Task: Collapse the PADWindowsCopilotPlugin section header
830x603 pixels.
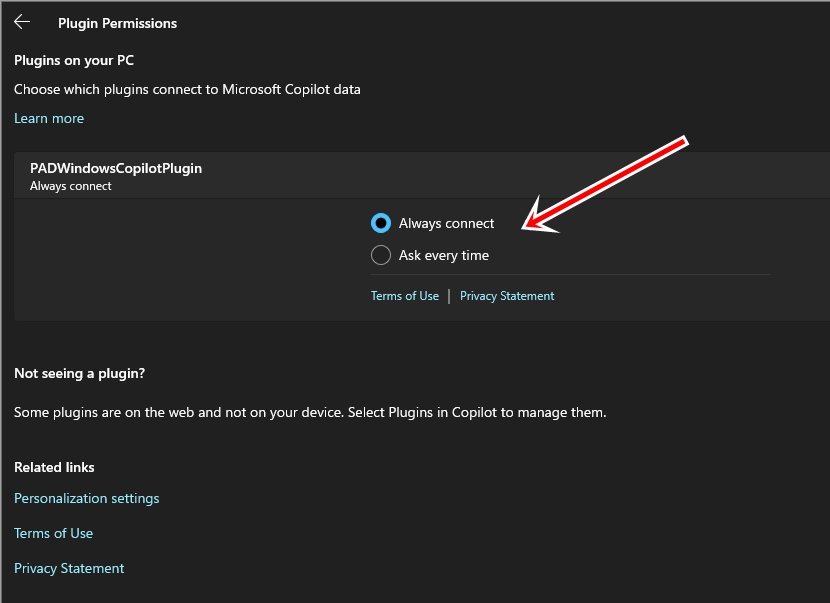Action: point(422,176)
